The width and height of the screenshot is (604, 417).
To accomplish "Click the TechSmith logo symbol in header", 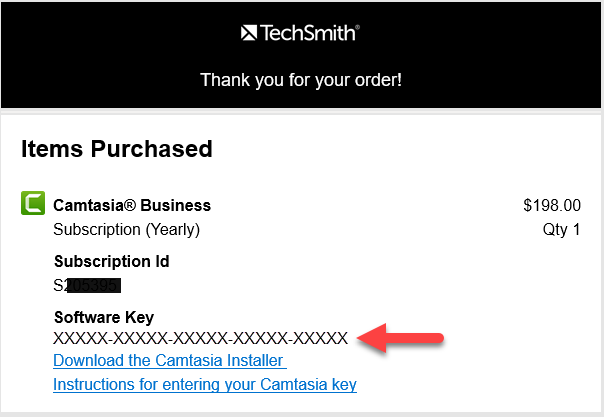I will pyautogui.click(x=250, y=34).
